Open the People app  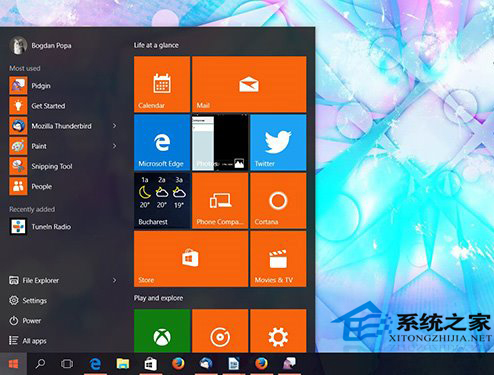(63, 186)
